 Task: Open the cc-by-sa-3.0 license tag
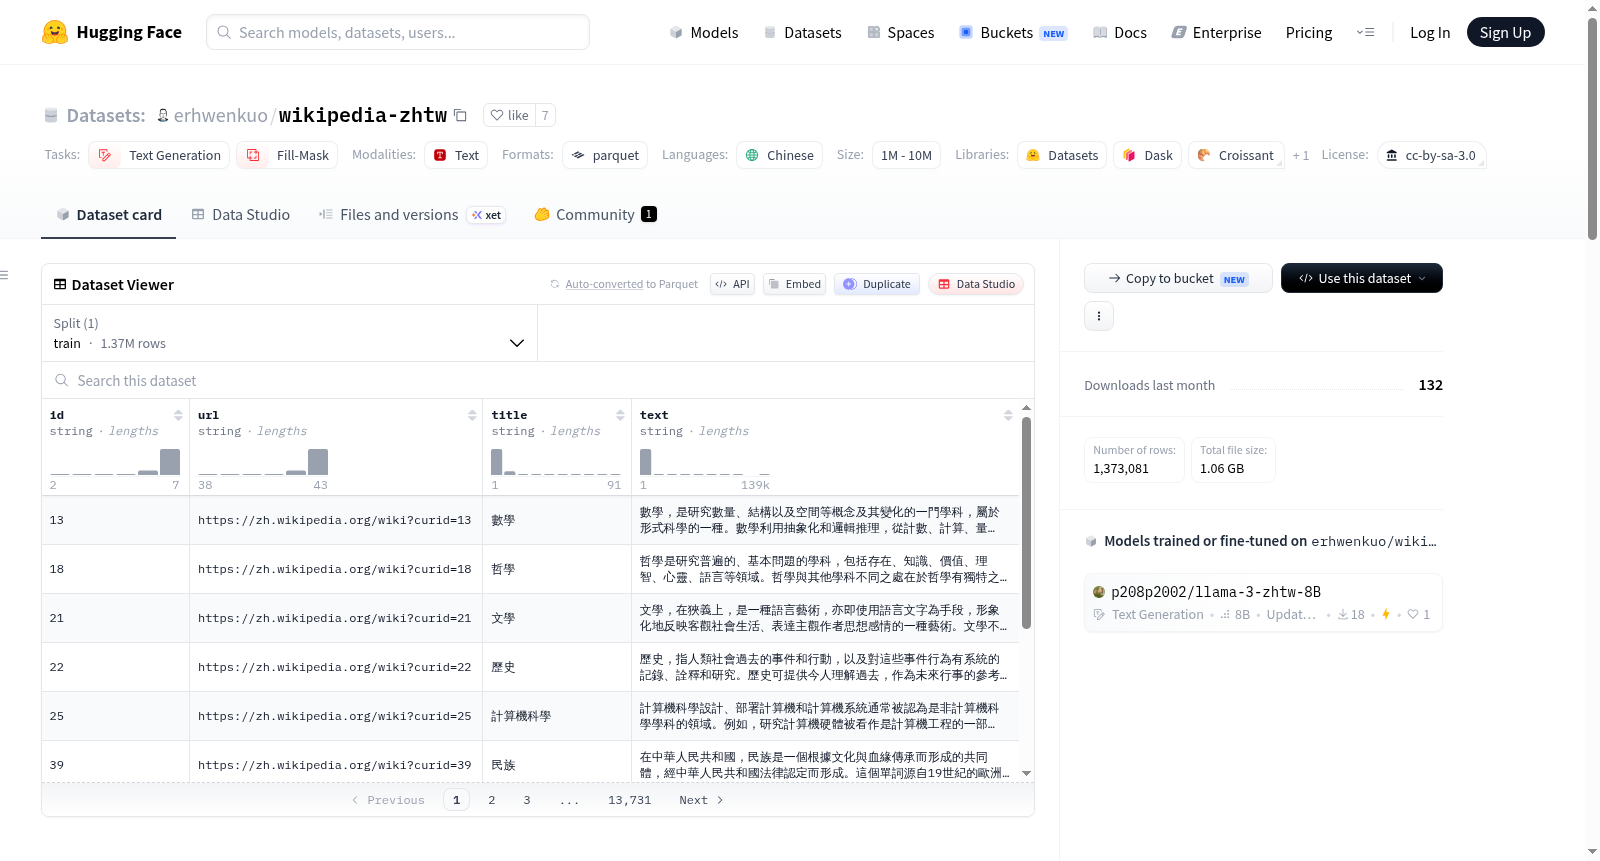[x=1431, y=155]
